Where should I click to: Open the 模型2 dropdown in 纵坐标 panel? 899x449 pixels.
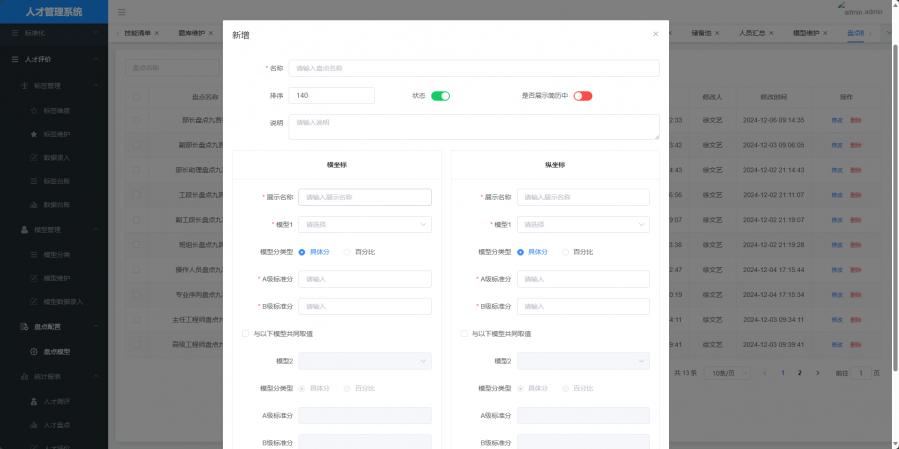coord(583,361)
